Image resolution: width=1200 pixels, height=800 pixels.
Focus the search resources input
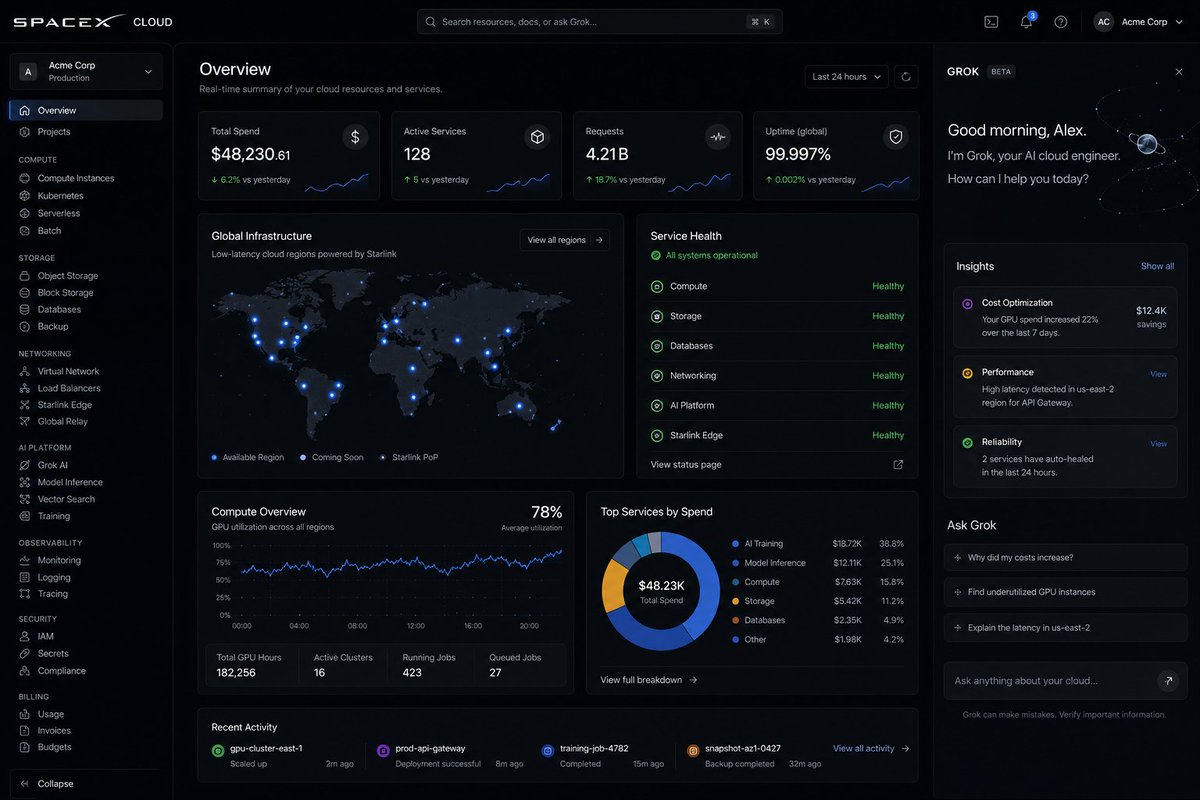(600, 22)
